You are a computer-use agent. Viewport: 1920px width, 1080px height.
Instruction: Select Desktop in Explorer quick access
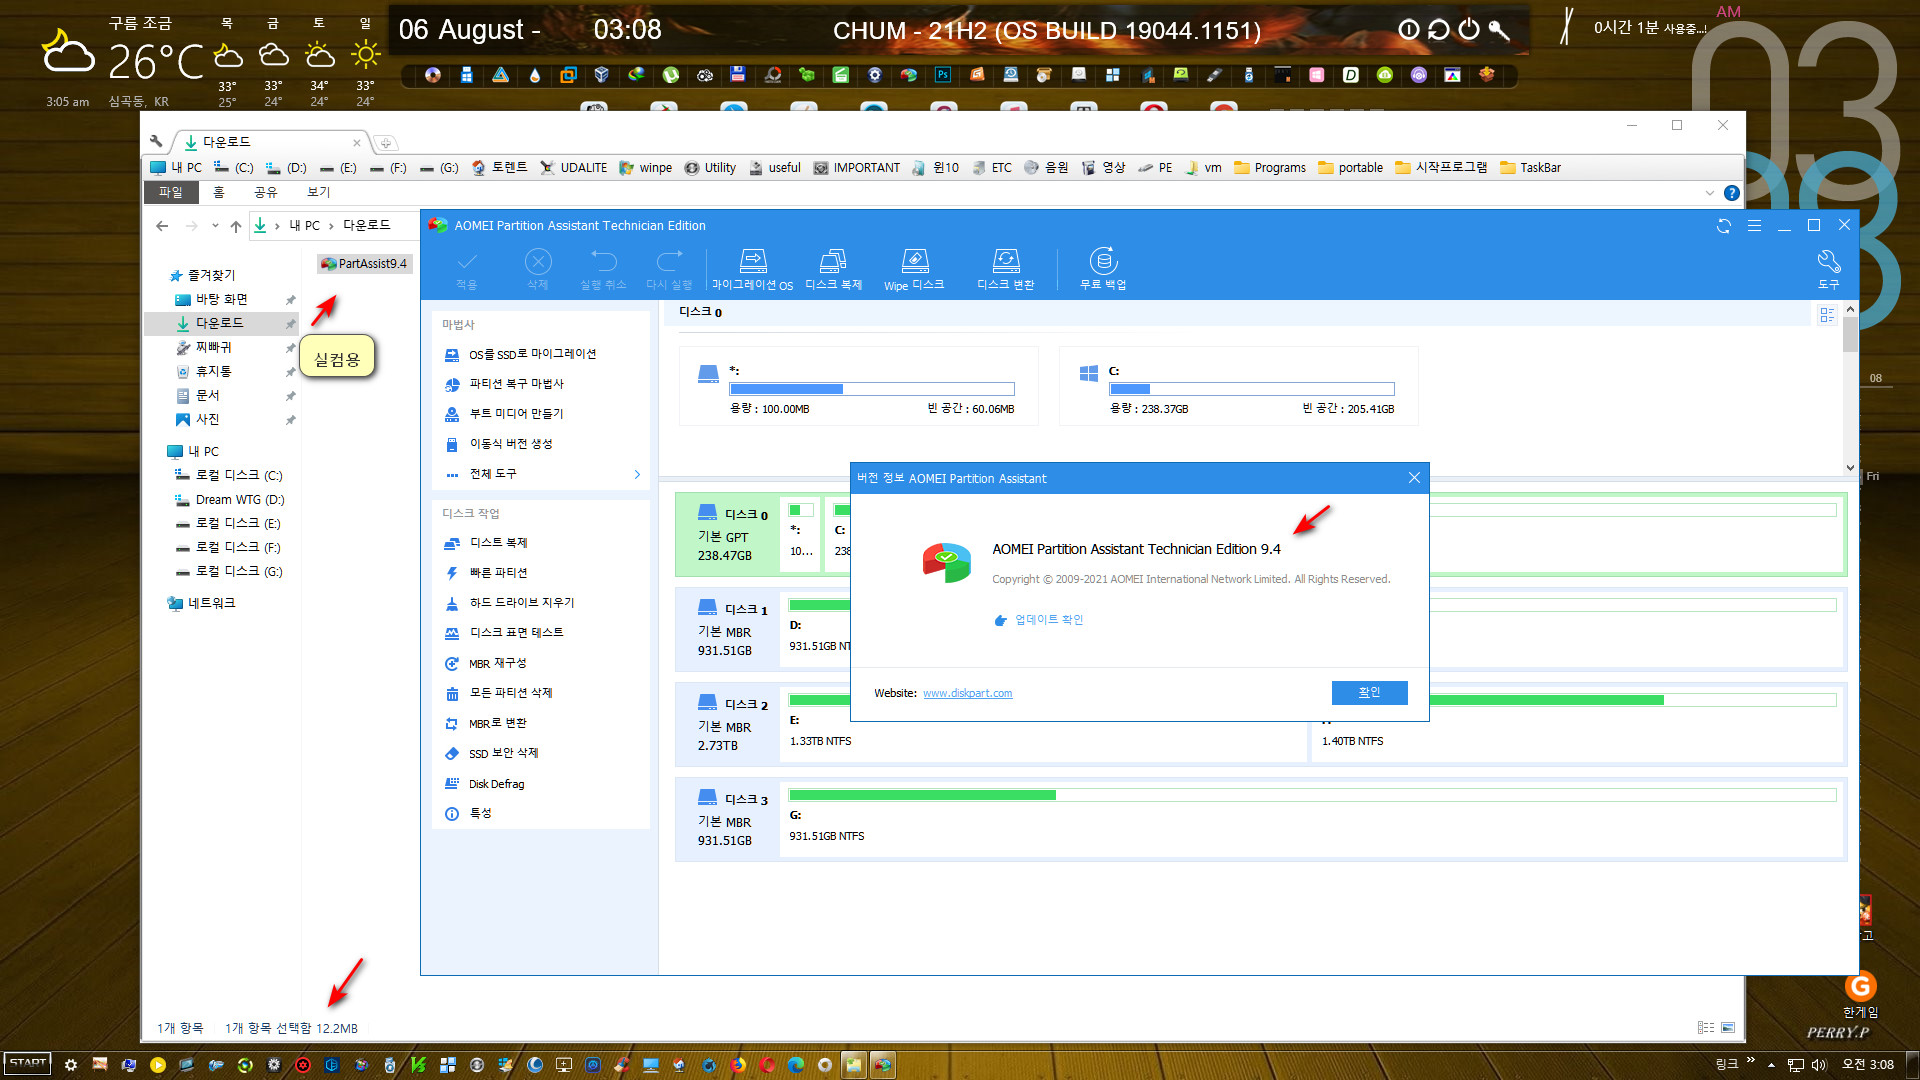pos(221,300)
